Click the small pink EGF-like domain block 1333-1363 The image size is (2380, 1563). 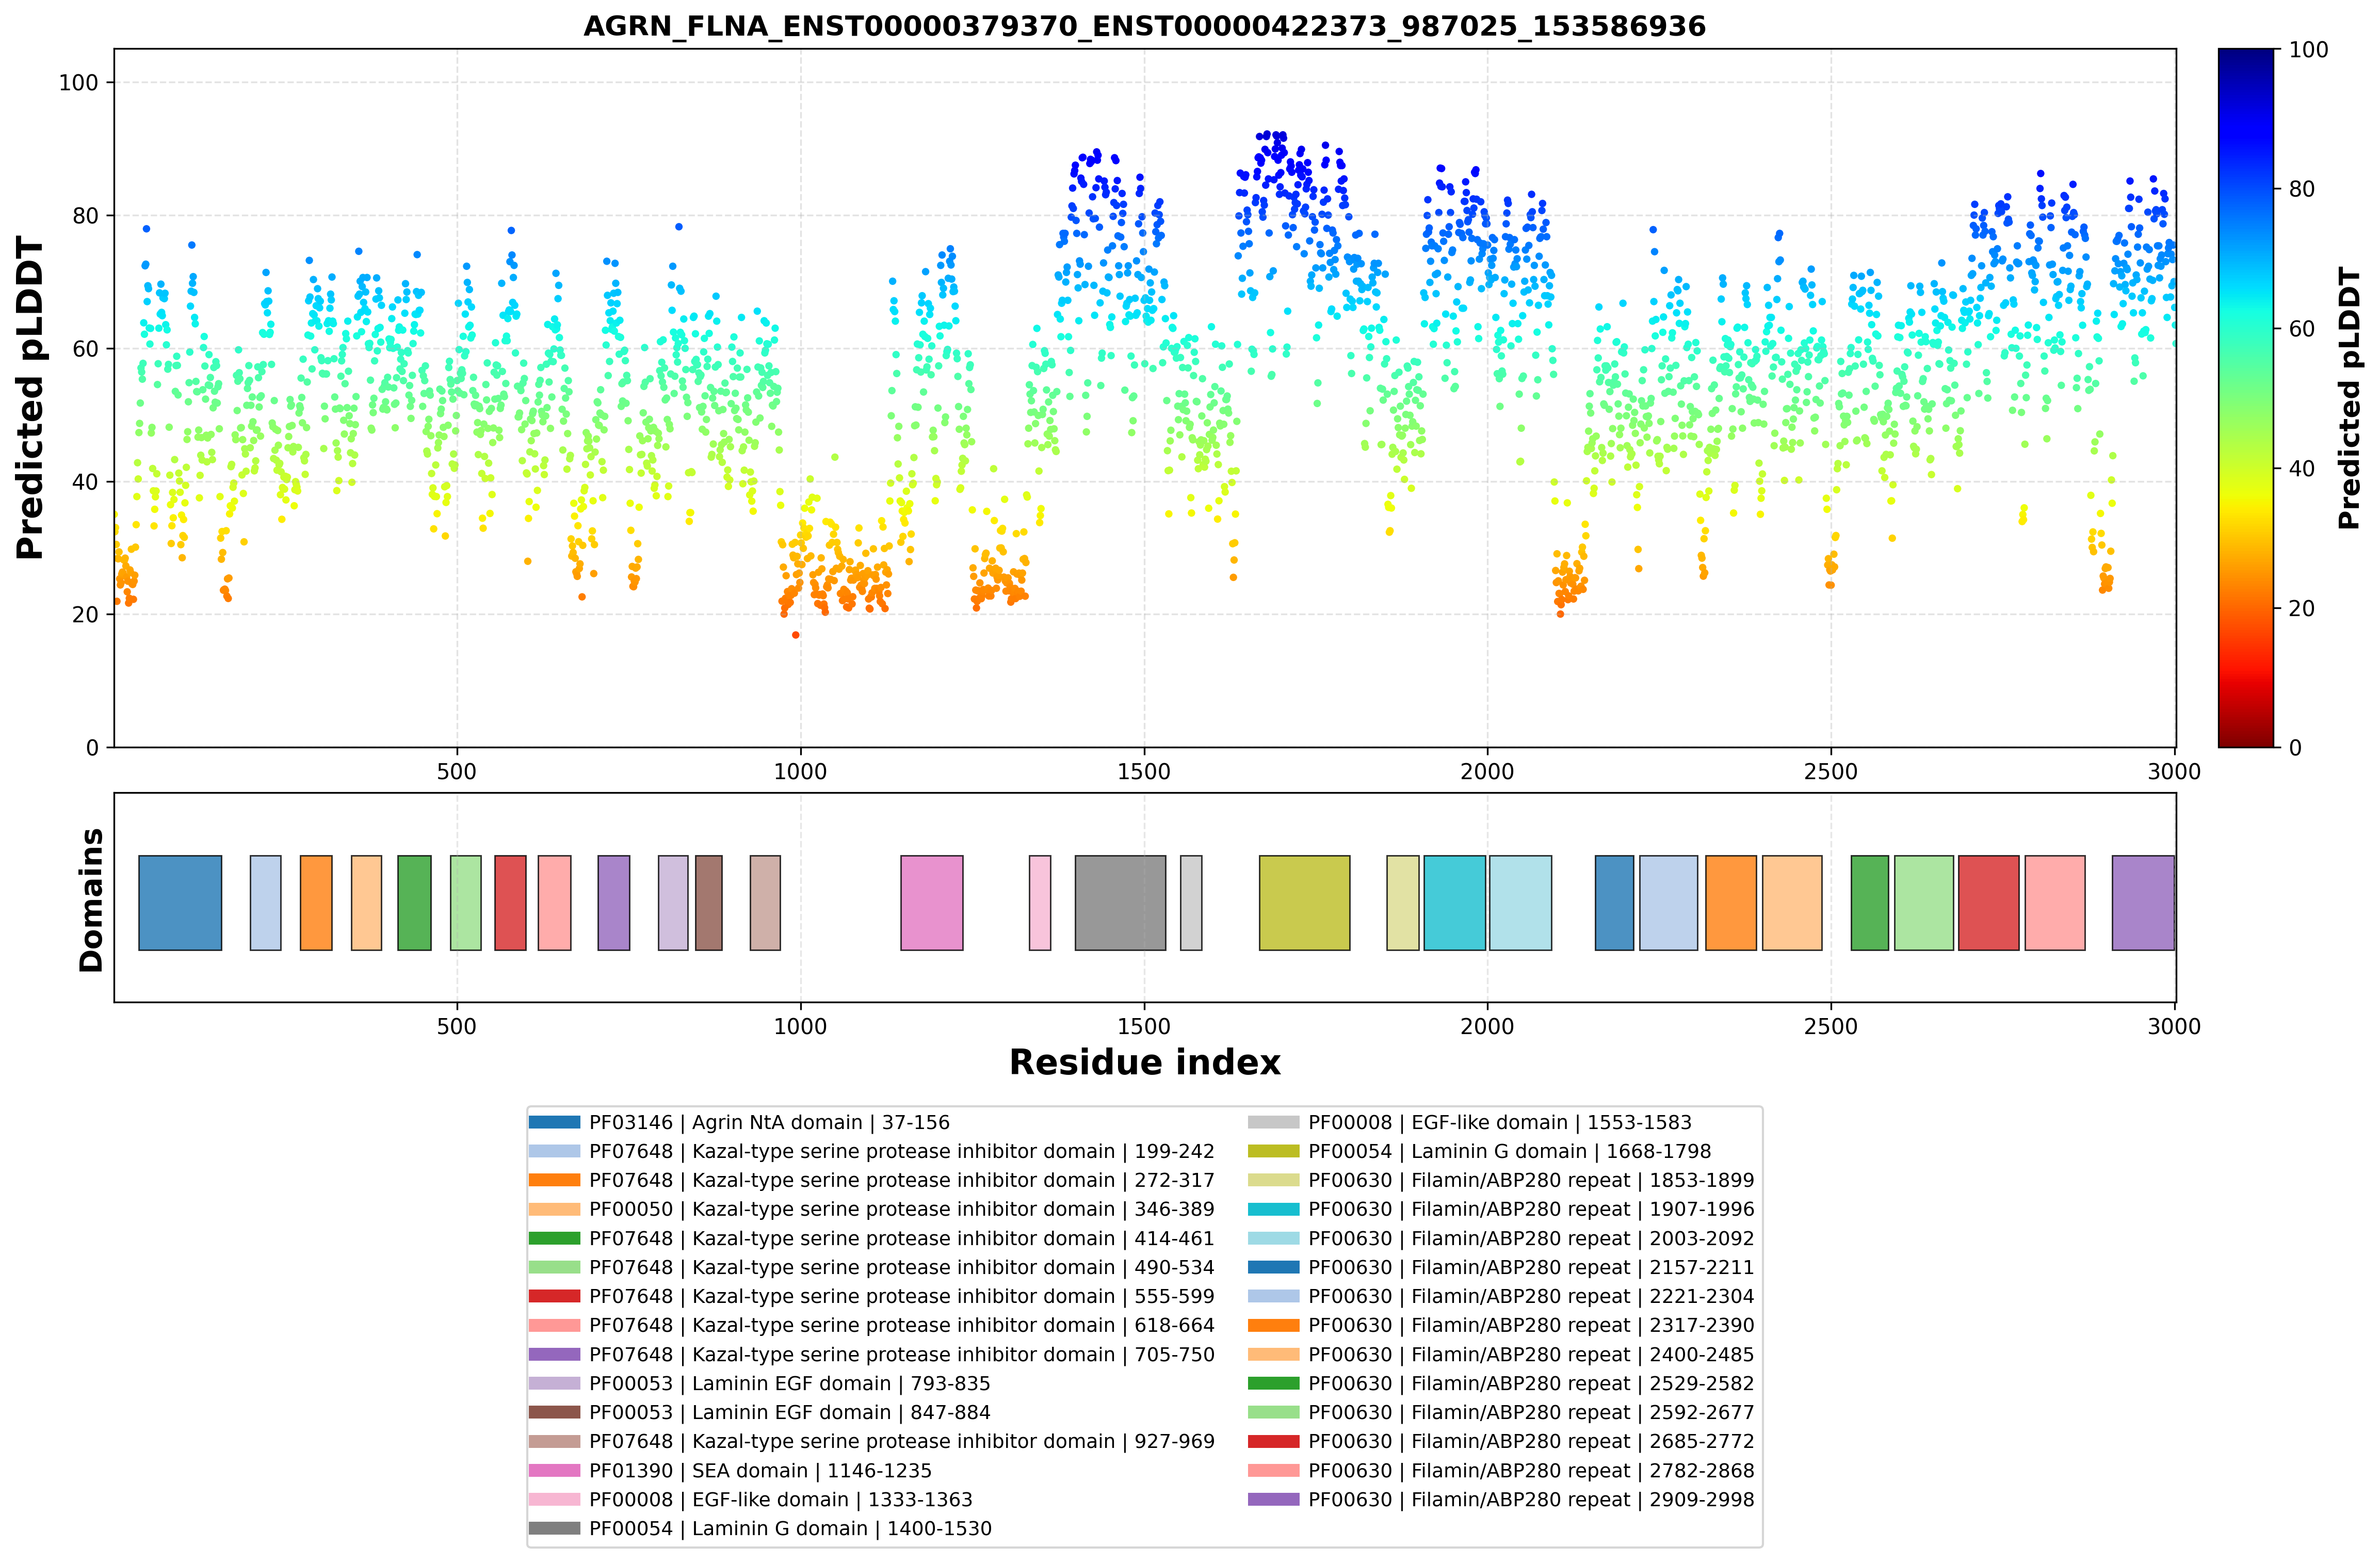tap(1040, 902)
